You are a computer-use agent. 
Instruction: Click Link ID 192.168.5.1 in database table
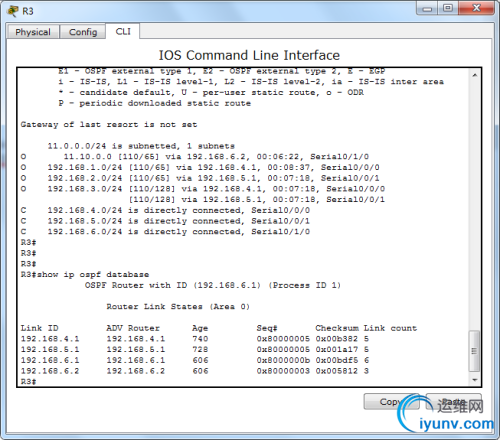[x=50, y=349]
